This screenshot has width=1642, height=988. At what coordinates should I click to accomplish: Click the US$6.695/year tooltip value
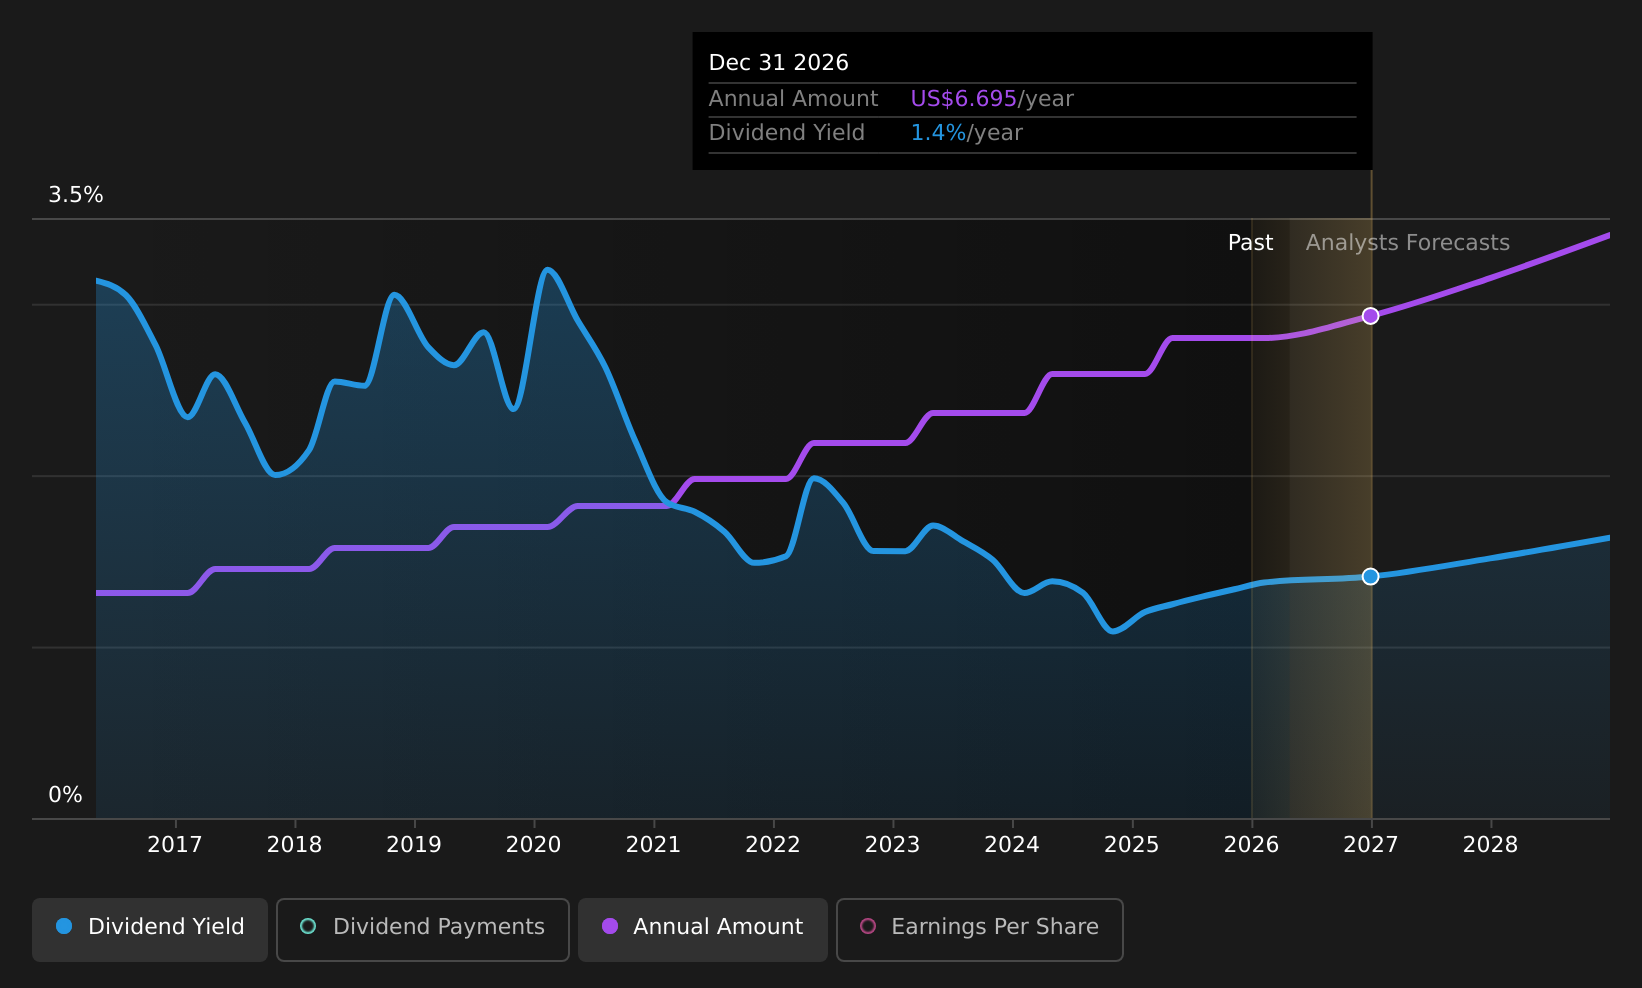click(x=991, y=99)
